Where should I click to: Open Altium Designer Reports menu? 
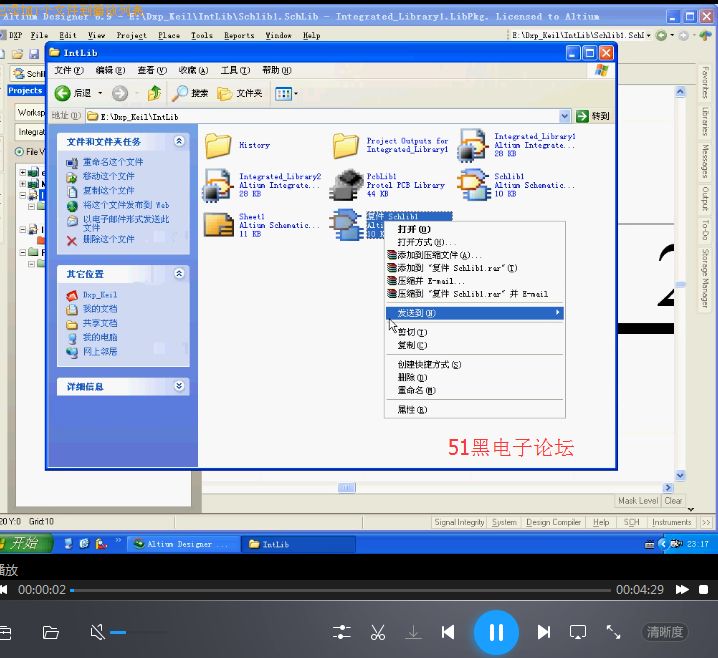pos(239,35)
